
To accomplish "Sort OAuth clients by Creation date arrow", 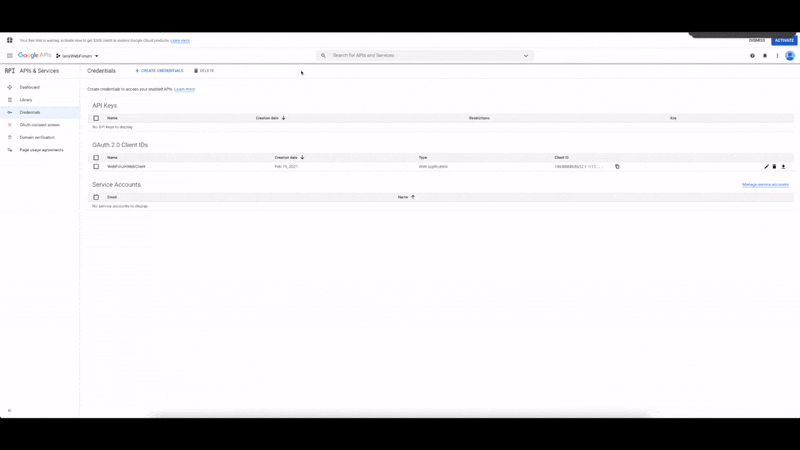I will click(x=303, y=158).
